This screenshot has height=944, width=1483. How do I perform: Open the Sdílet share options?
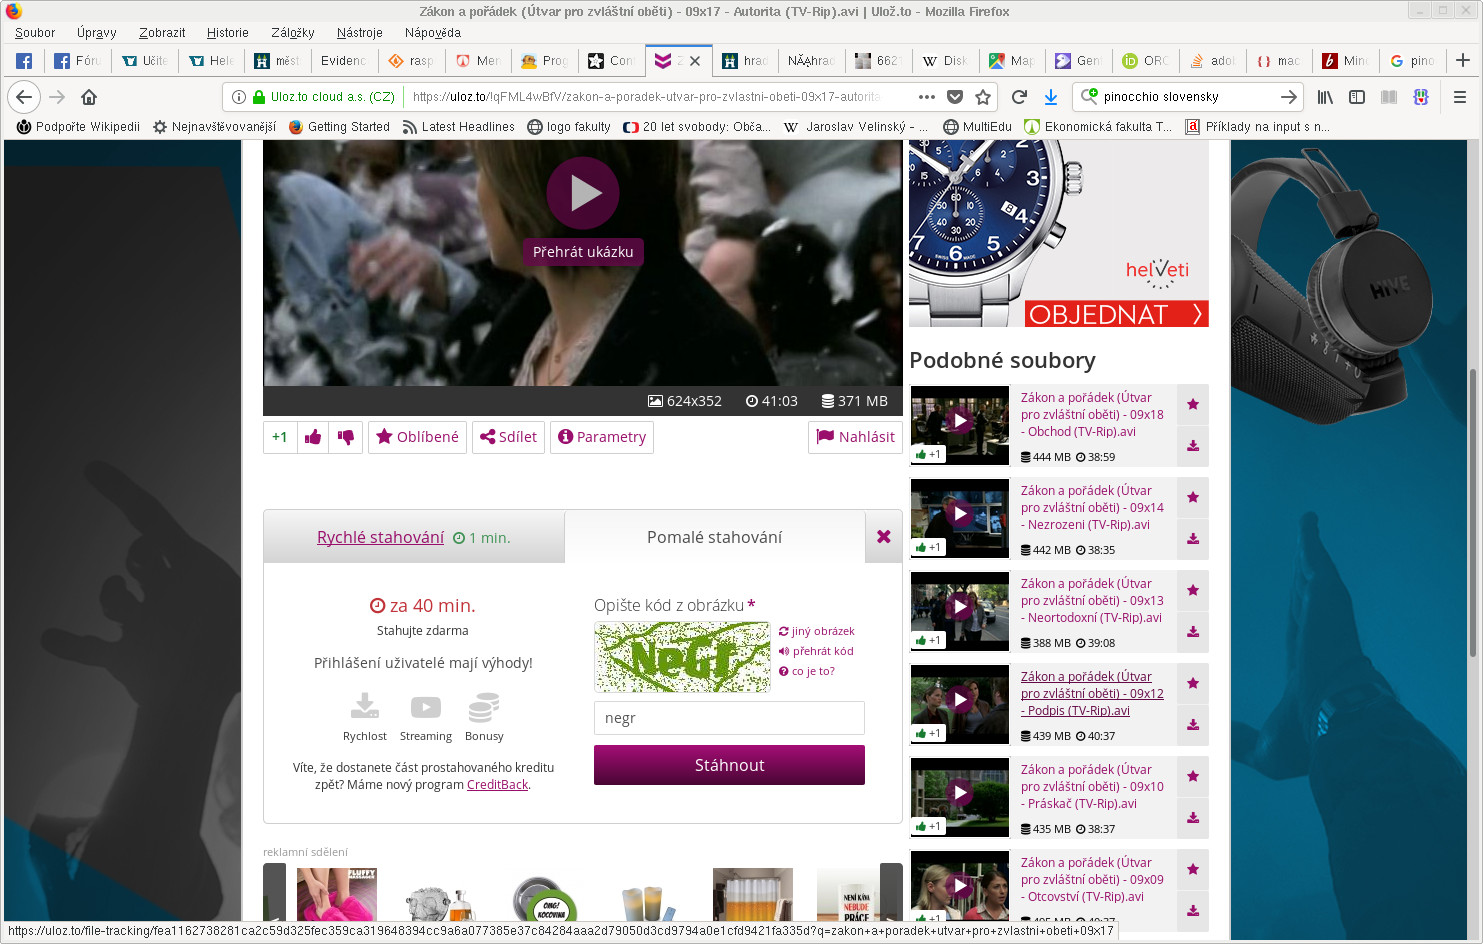point(508,437)
